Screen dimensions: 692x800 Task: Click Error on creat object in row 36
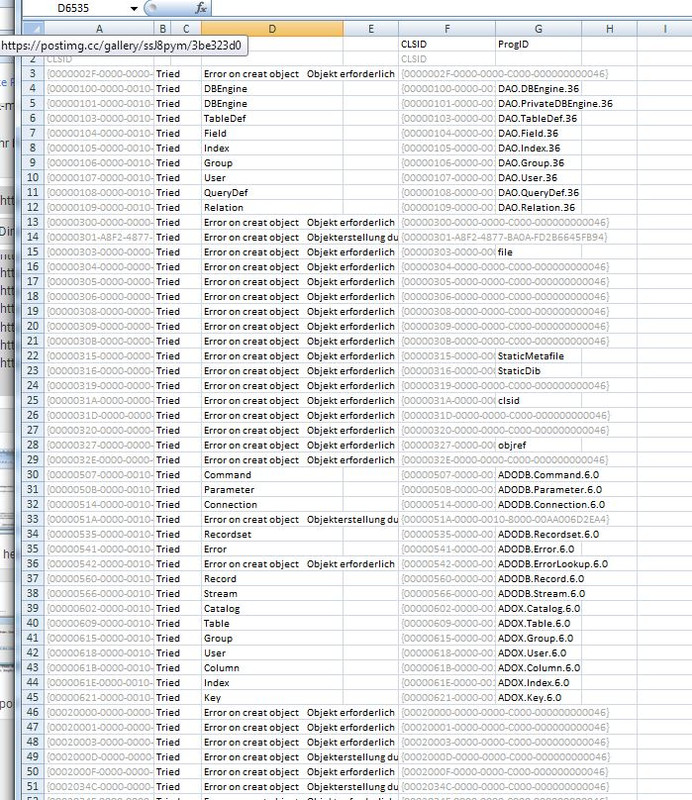pyautogui.click(x=251, y=564)
